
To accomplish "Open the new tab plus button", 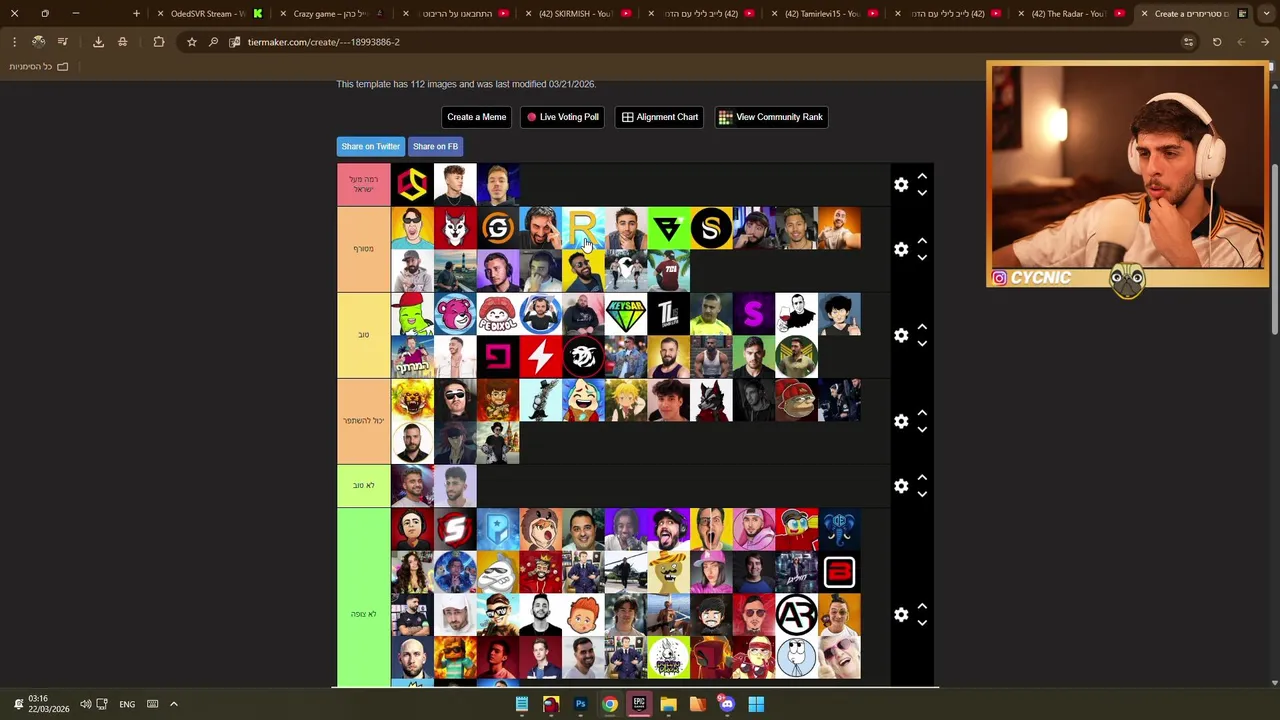I will pos(136,14).
